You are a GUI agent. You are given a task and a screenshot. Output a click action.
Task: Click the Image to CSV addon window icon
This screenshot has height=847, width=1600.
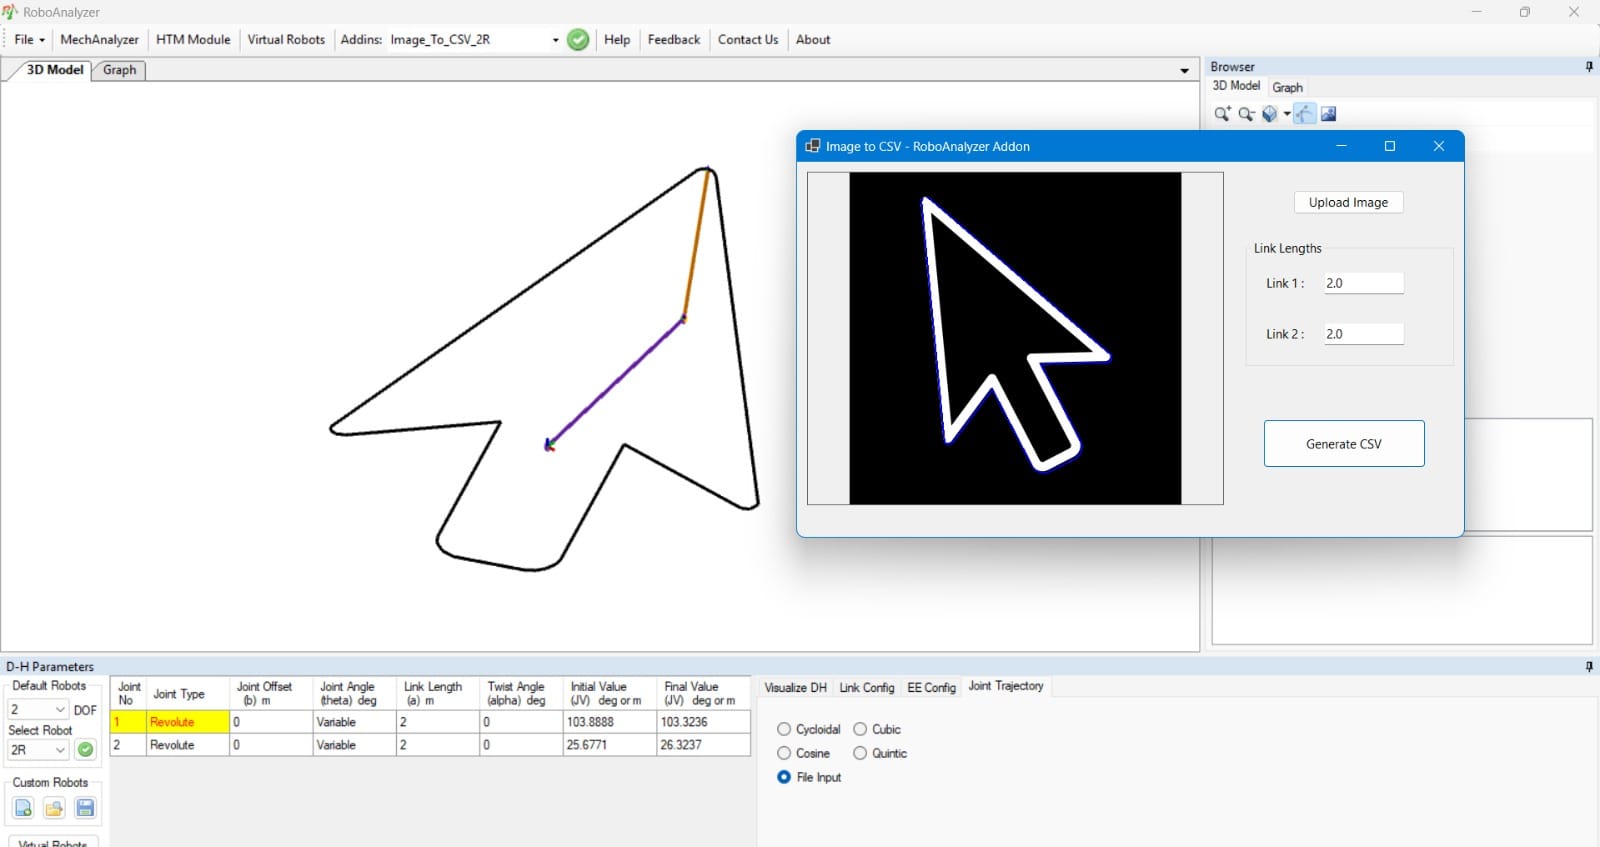(813, 146)
